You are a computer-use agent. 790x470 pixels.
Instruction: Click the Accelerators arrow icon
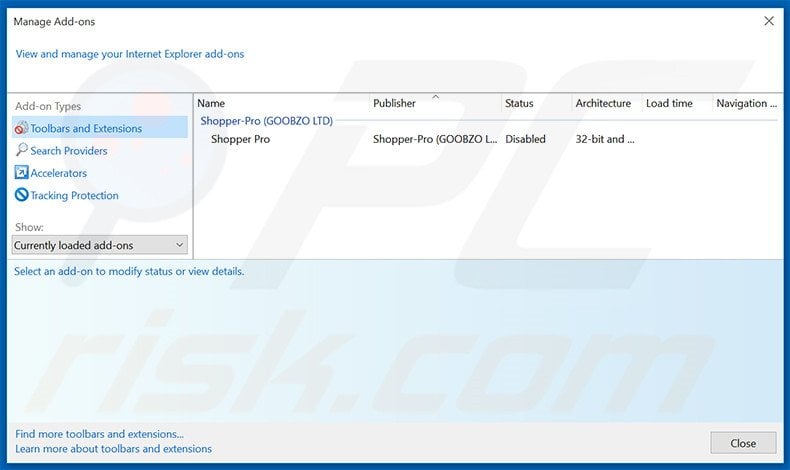coord(21,173)
